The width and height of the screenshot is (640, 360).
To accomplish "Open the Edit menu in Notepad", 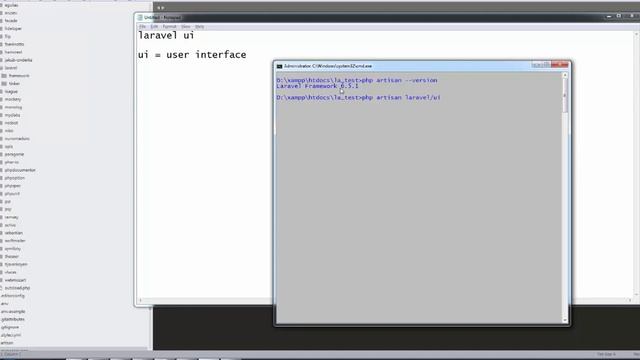I will 154,27.
